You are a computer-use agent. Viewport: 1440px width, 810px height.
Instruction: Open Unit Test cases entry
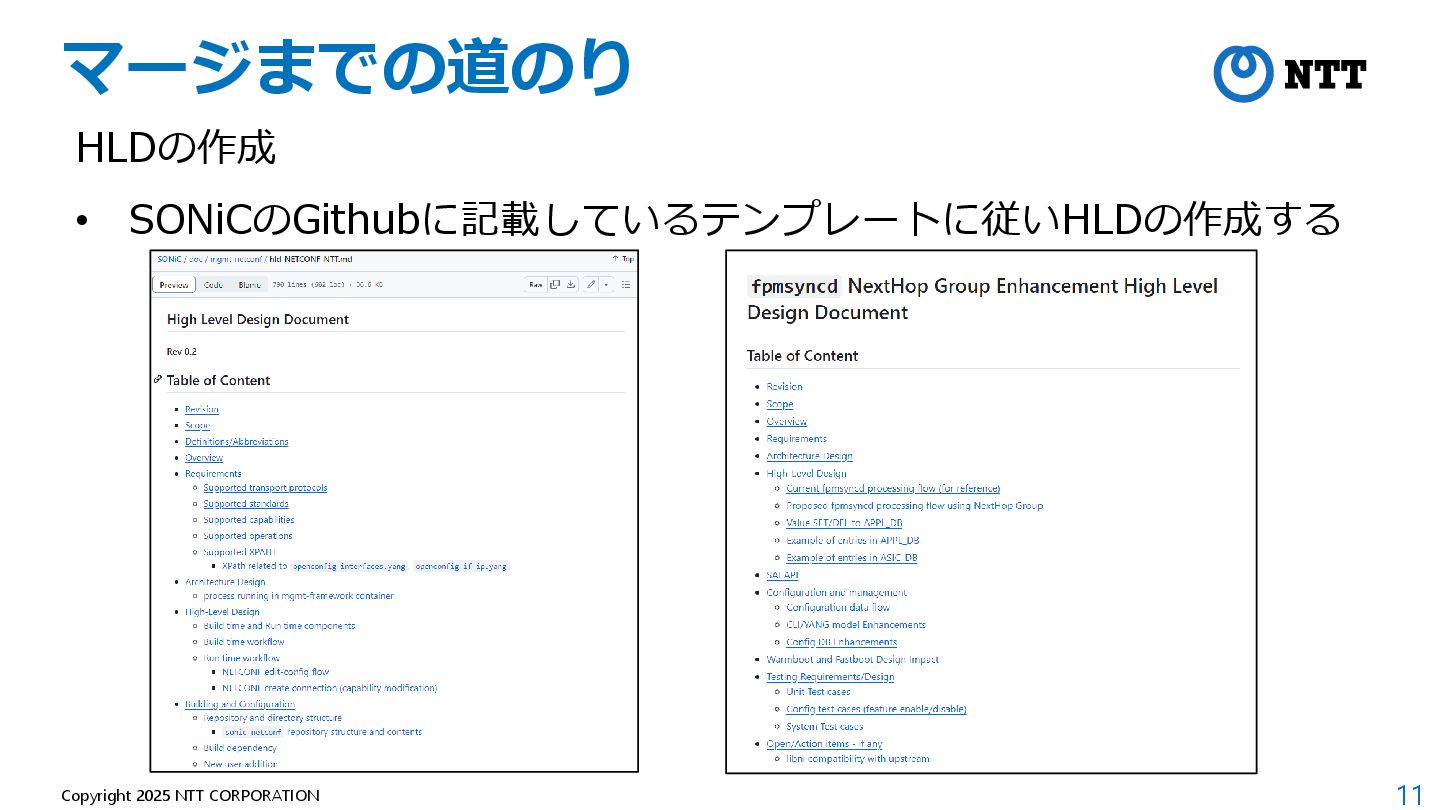818,692
